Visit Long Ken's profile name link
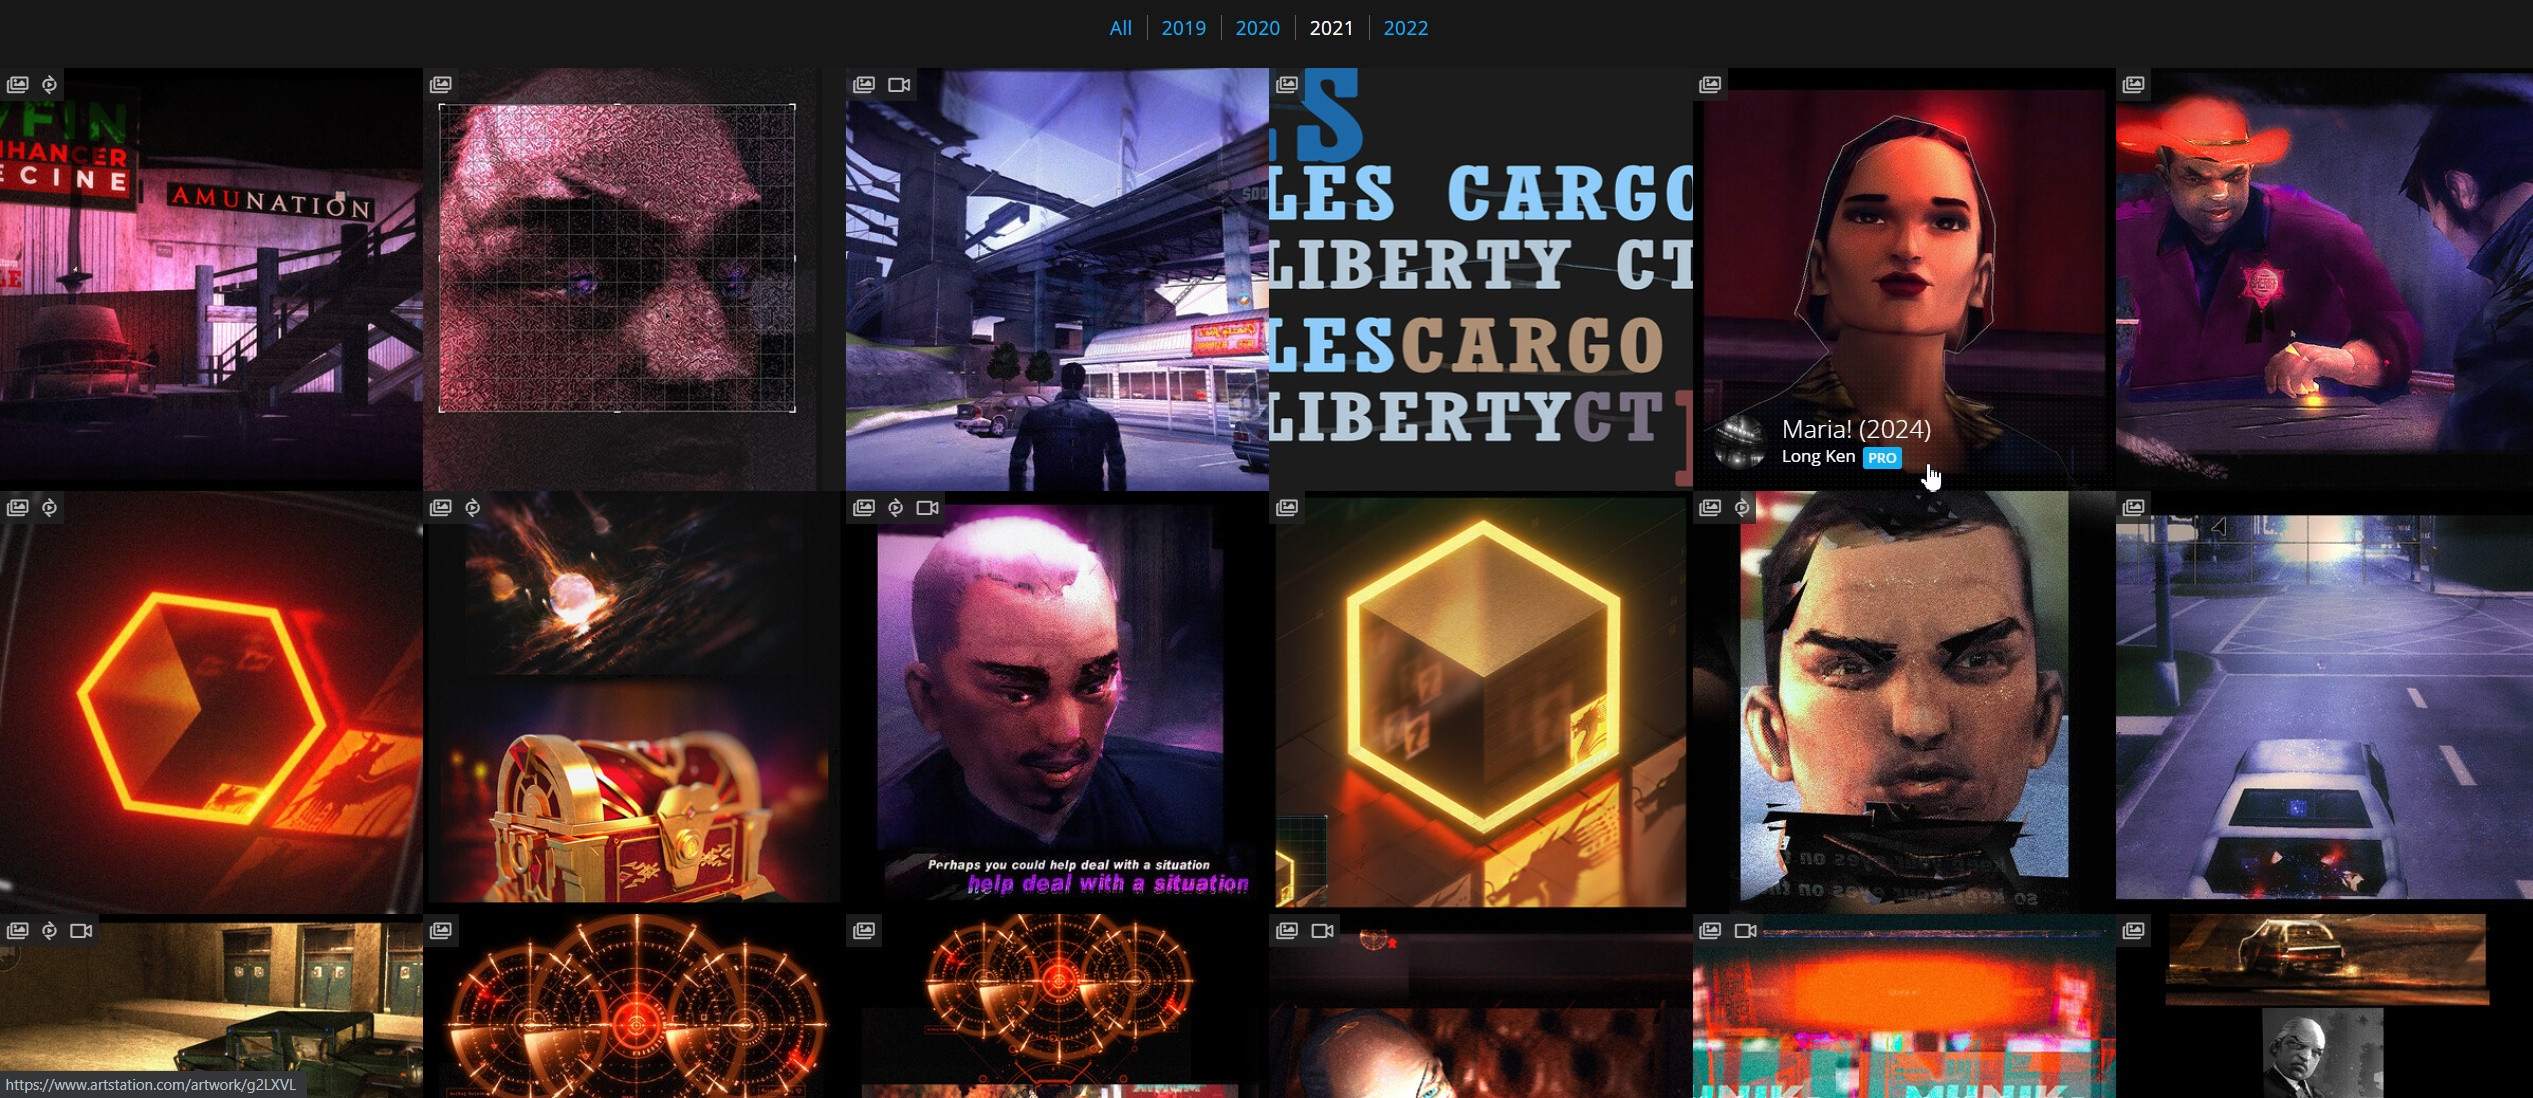 [1818, 456]
